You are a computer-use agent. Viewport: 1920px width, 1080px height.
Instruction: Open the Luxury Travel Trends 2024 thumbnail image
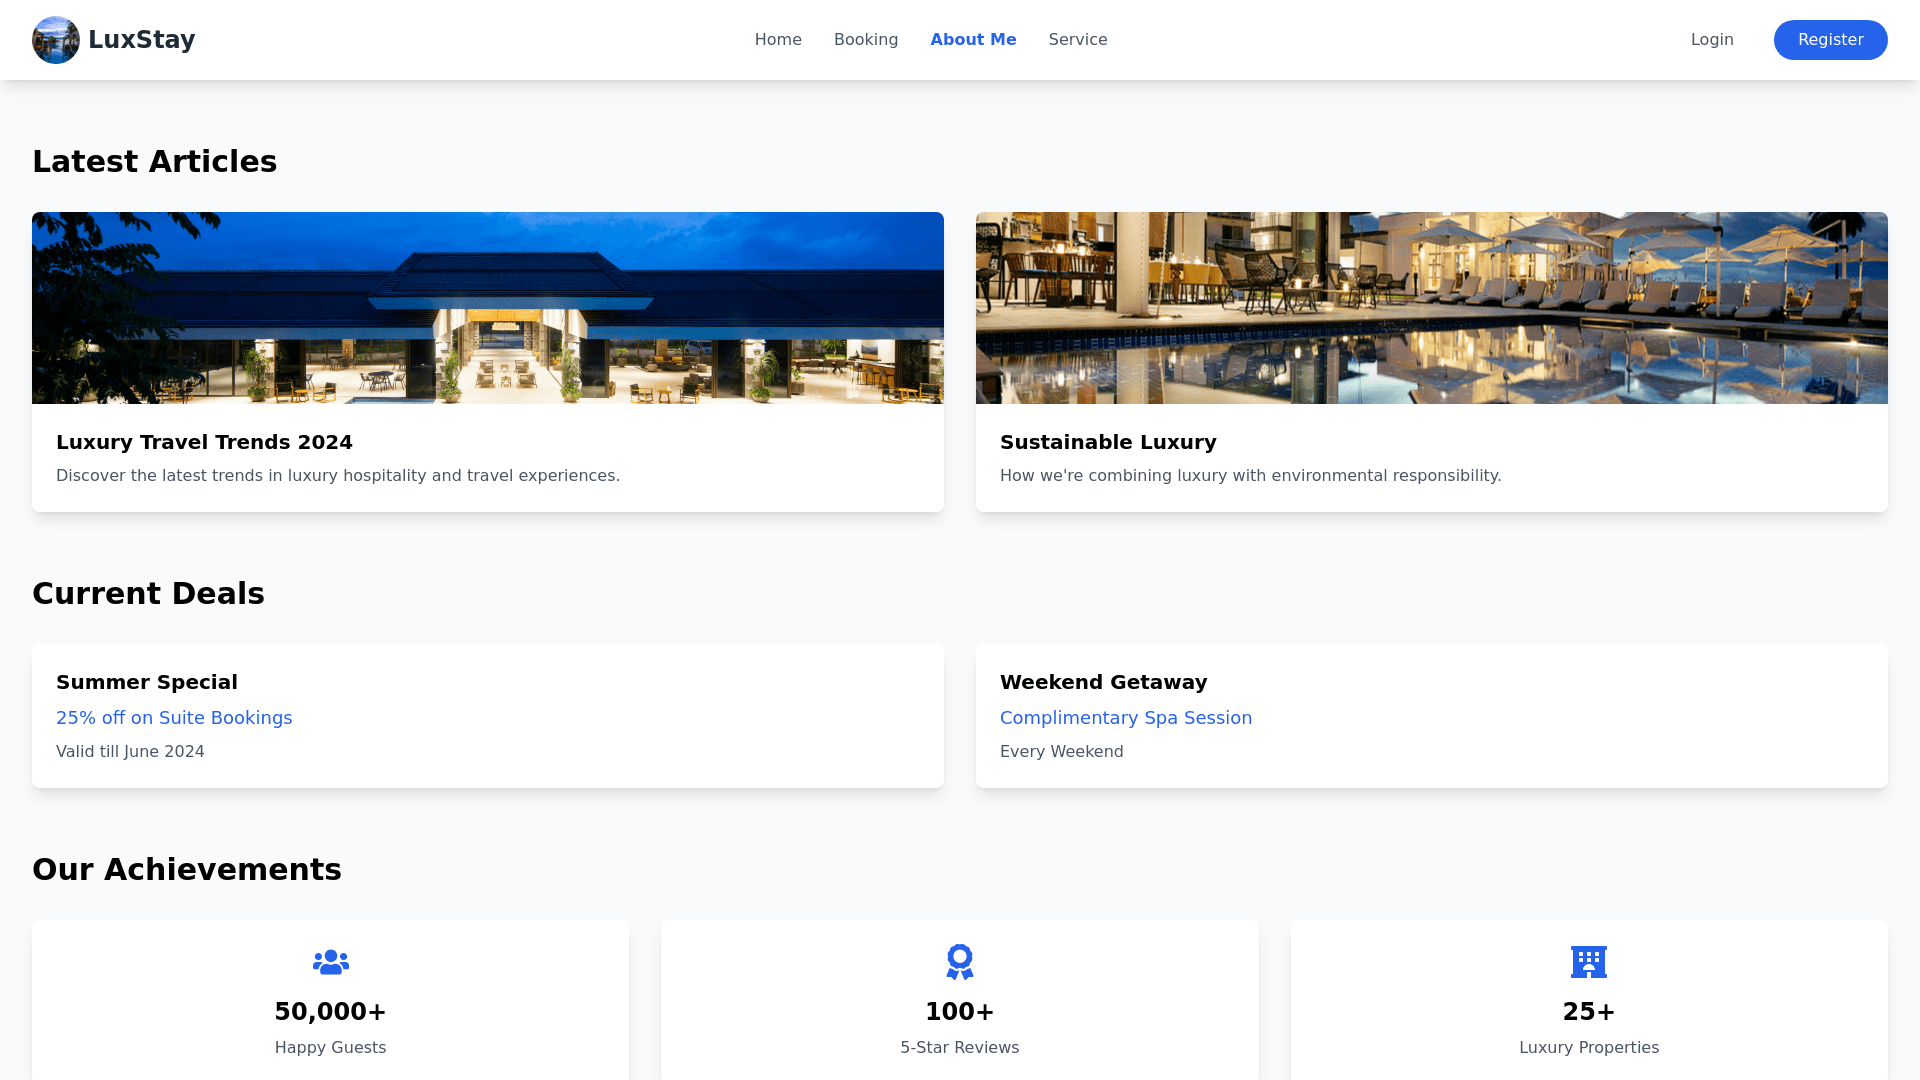488,308
